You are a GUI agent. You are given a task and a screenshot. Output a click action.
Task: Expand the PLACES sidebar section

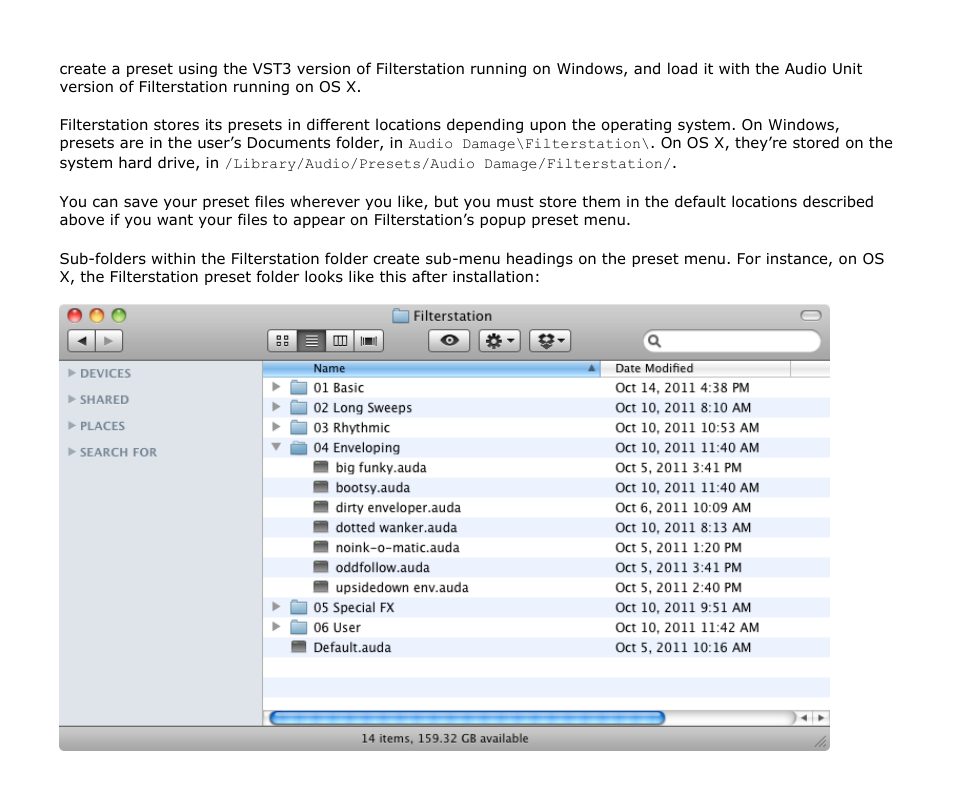point(72,425)
